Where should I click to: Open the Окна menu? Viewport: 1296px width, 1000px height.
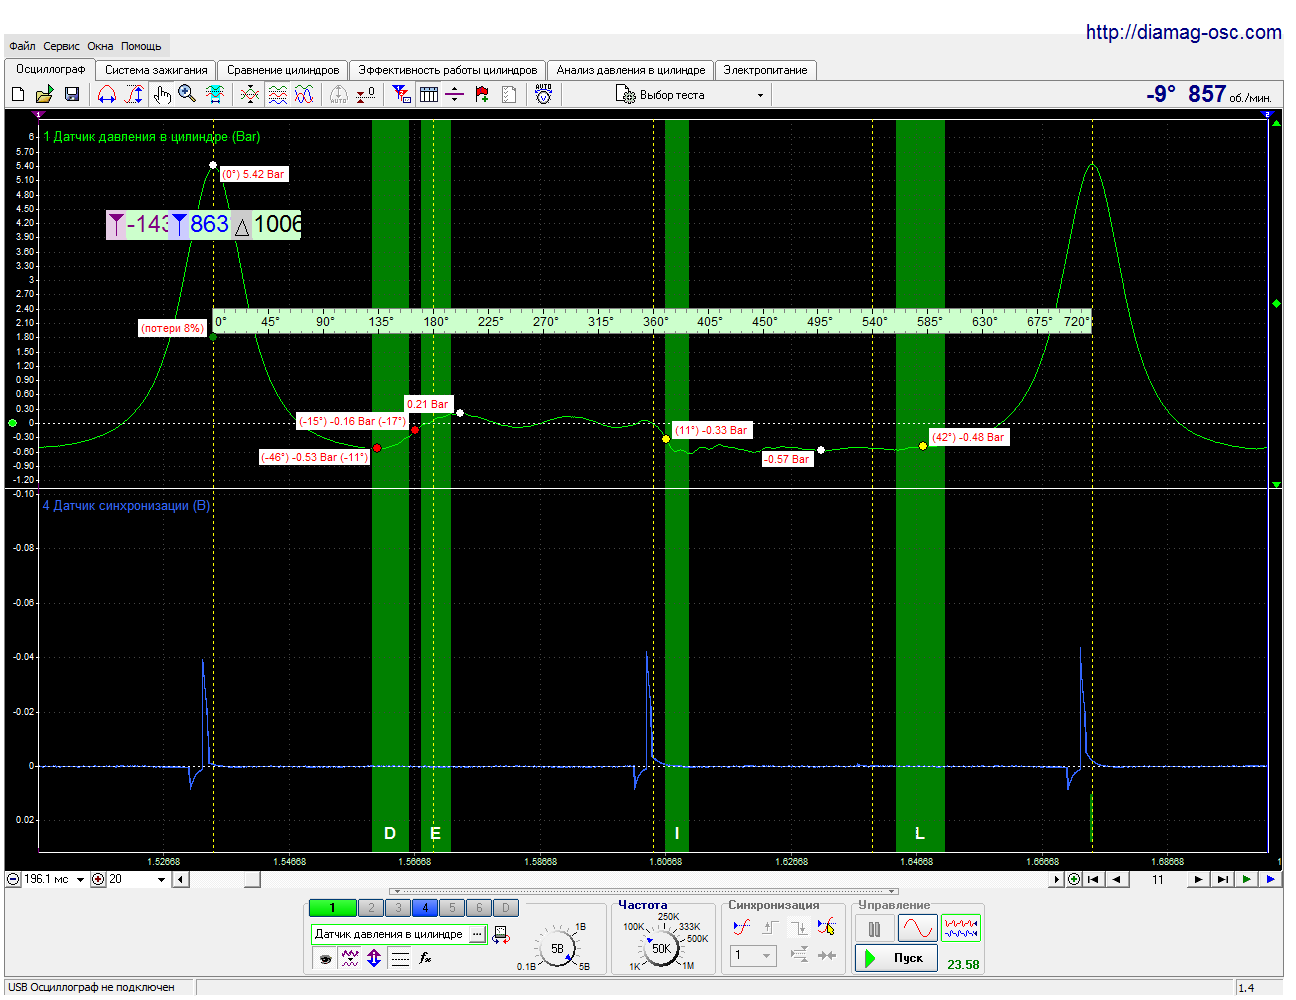(100, 46)
